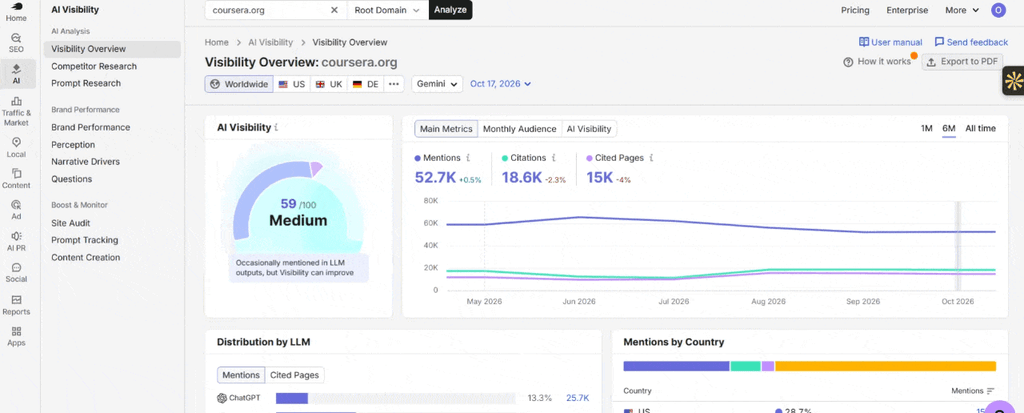Screen dimensions: 1024x413
Task: Click the orange segment of country bar
Action: point(886,366)
